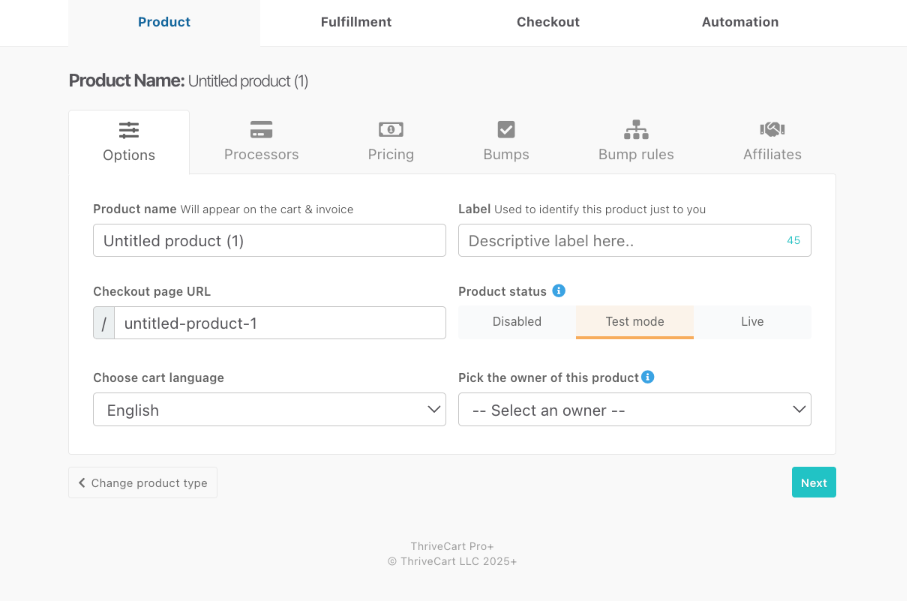Click the Pricing money bill icon
Screen dimensions: 907x601
coord(391,130)
